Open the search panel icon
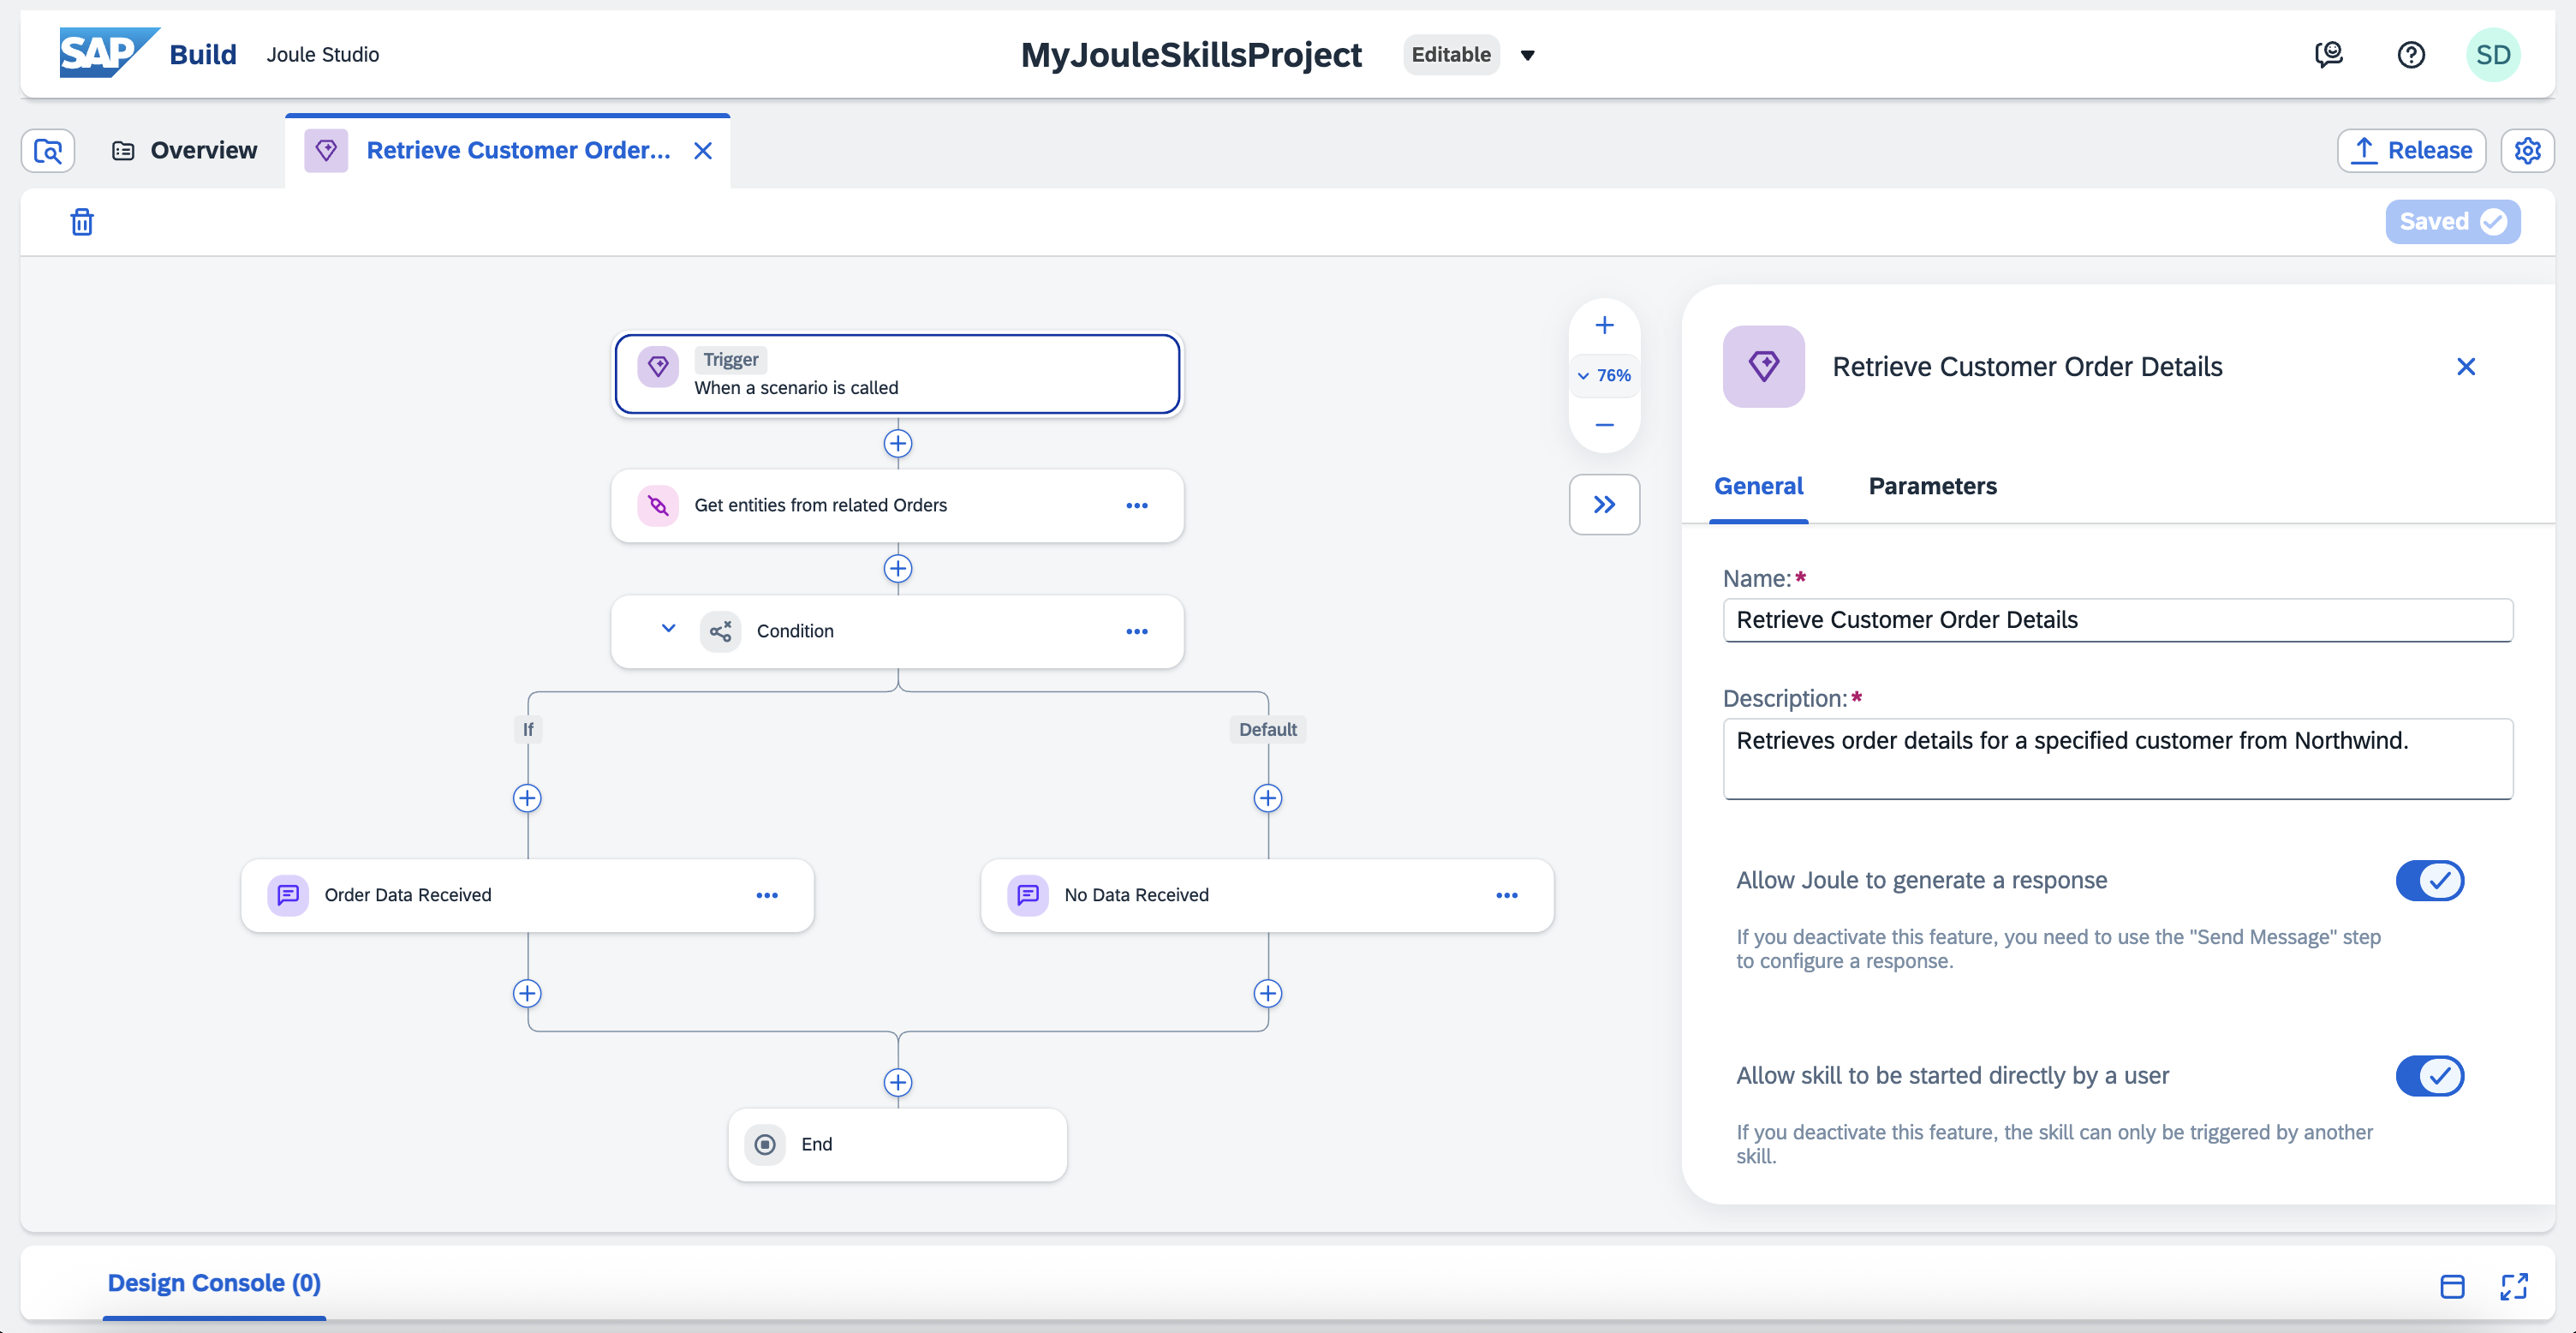Viewport: 2576px width, 1333px height. tap(48, 151)
